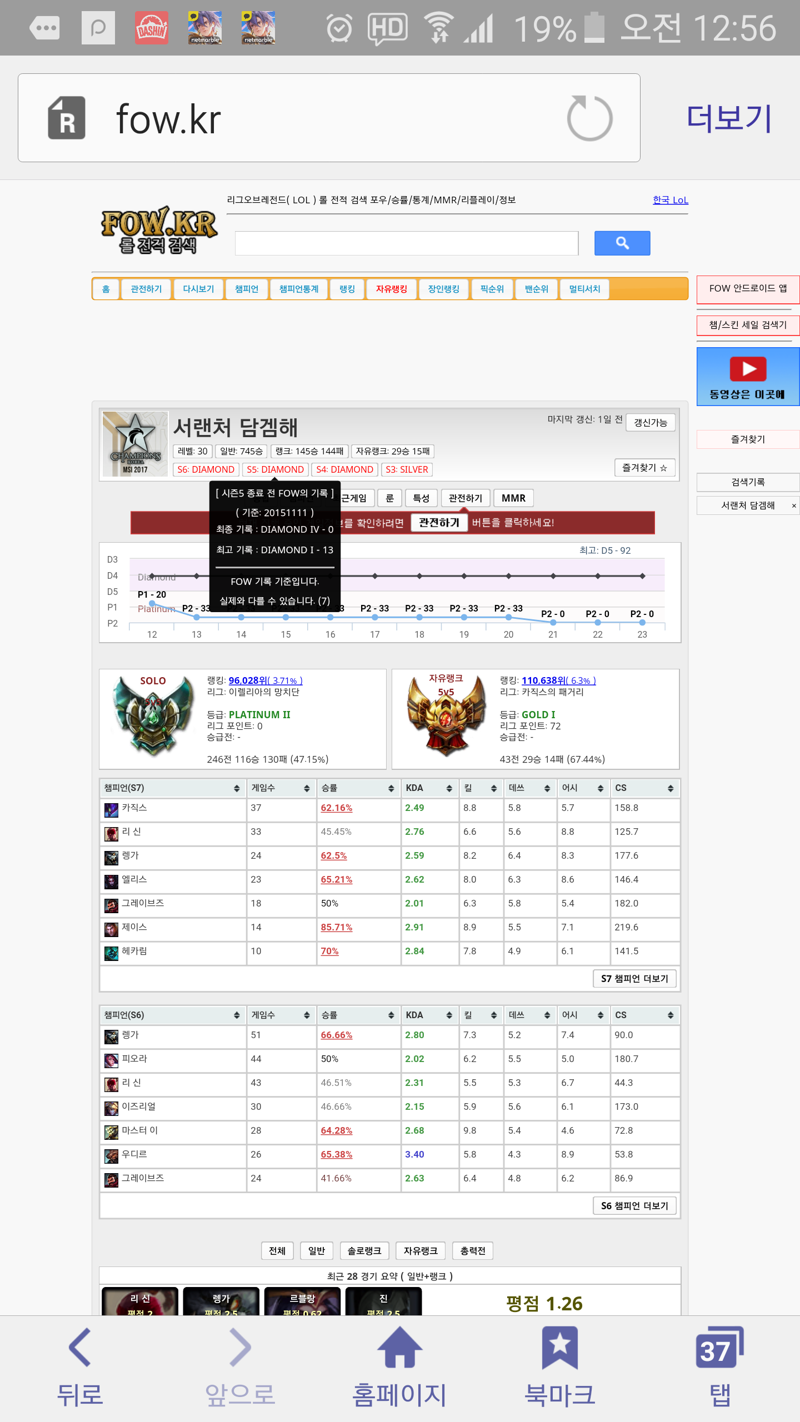Open the 홈 navigation tab
This screenshot has width=800, height=1422.
coord(106,289)
